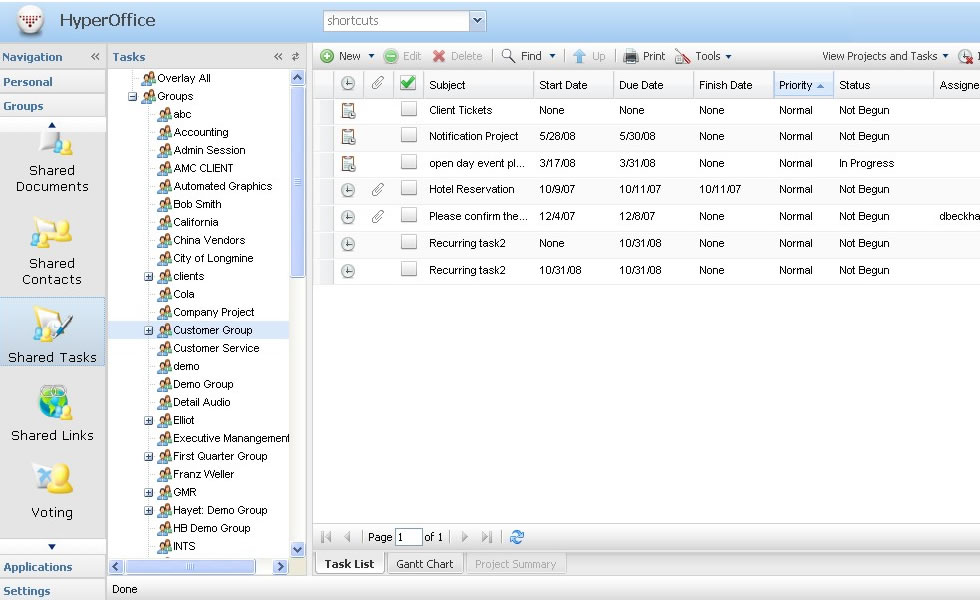
Task: Open the Groups navigation section
Action: 52,106
